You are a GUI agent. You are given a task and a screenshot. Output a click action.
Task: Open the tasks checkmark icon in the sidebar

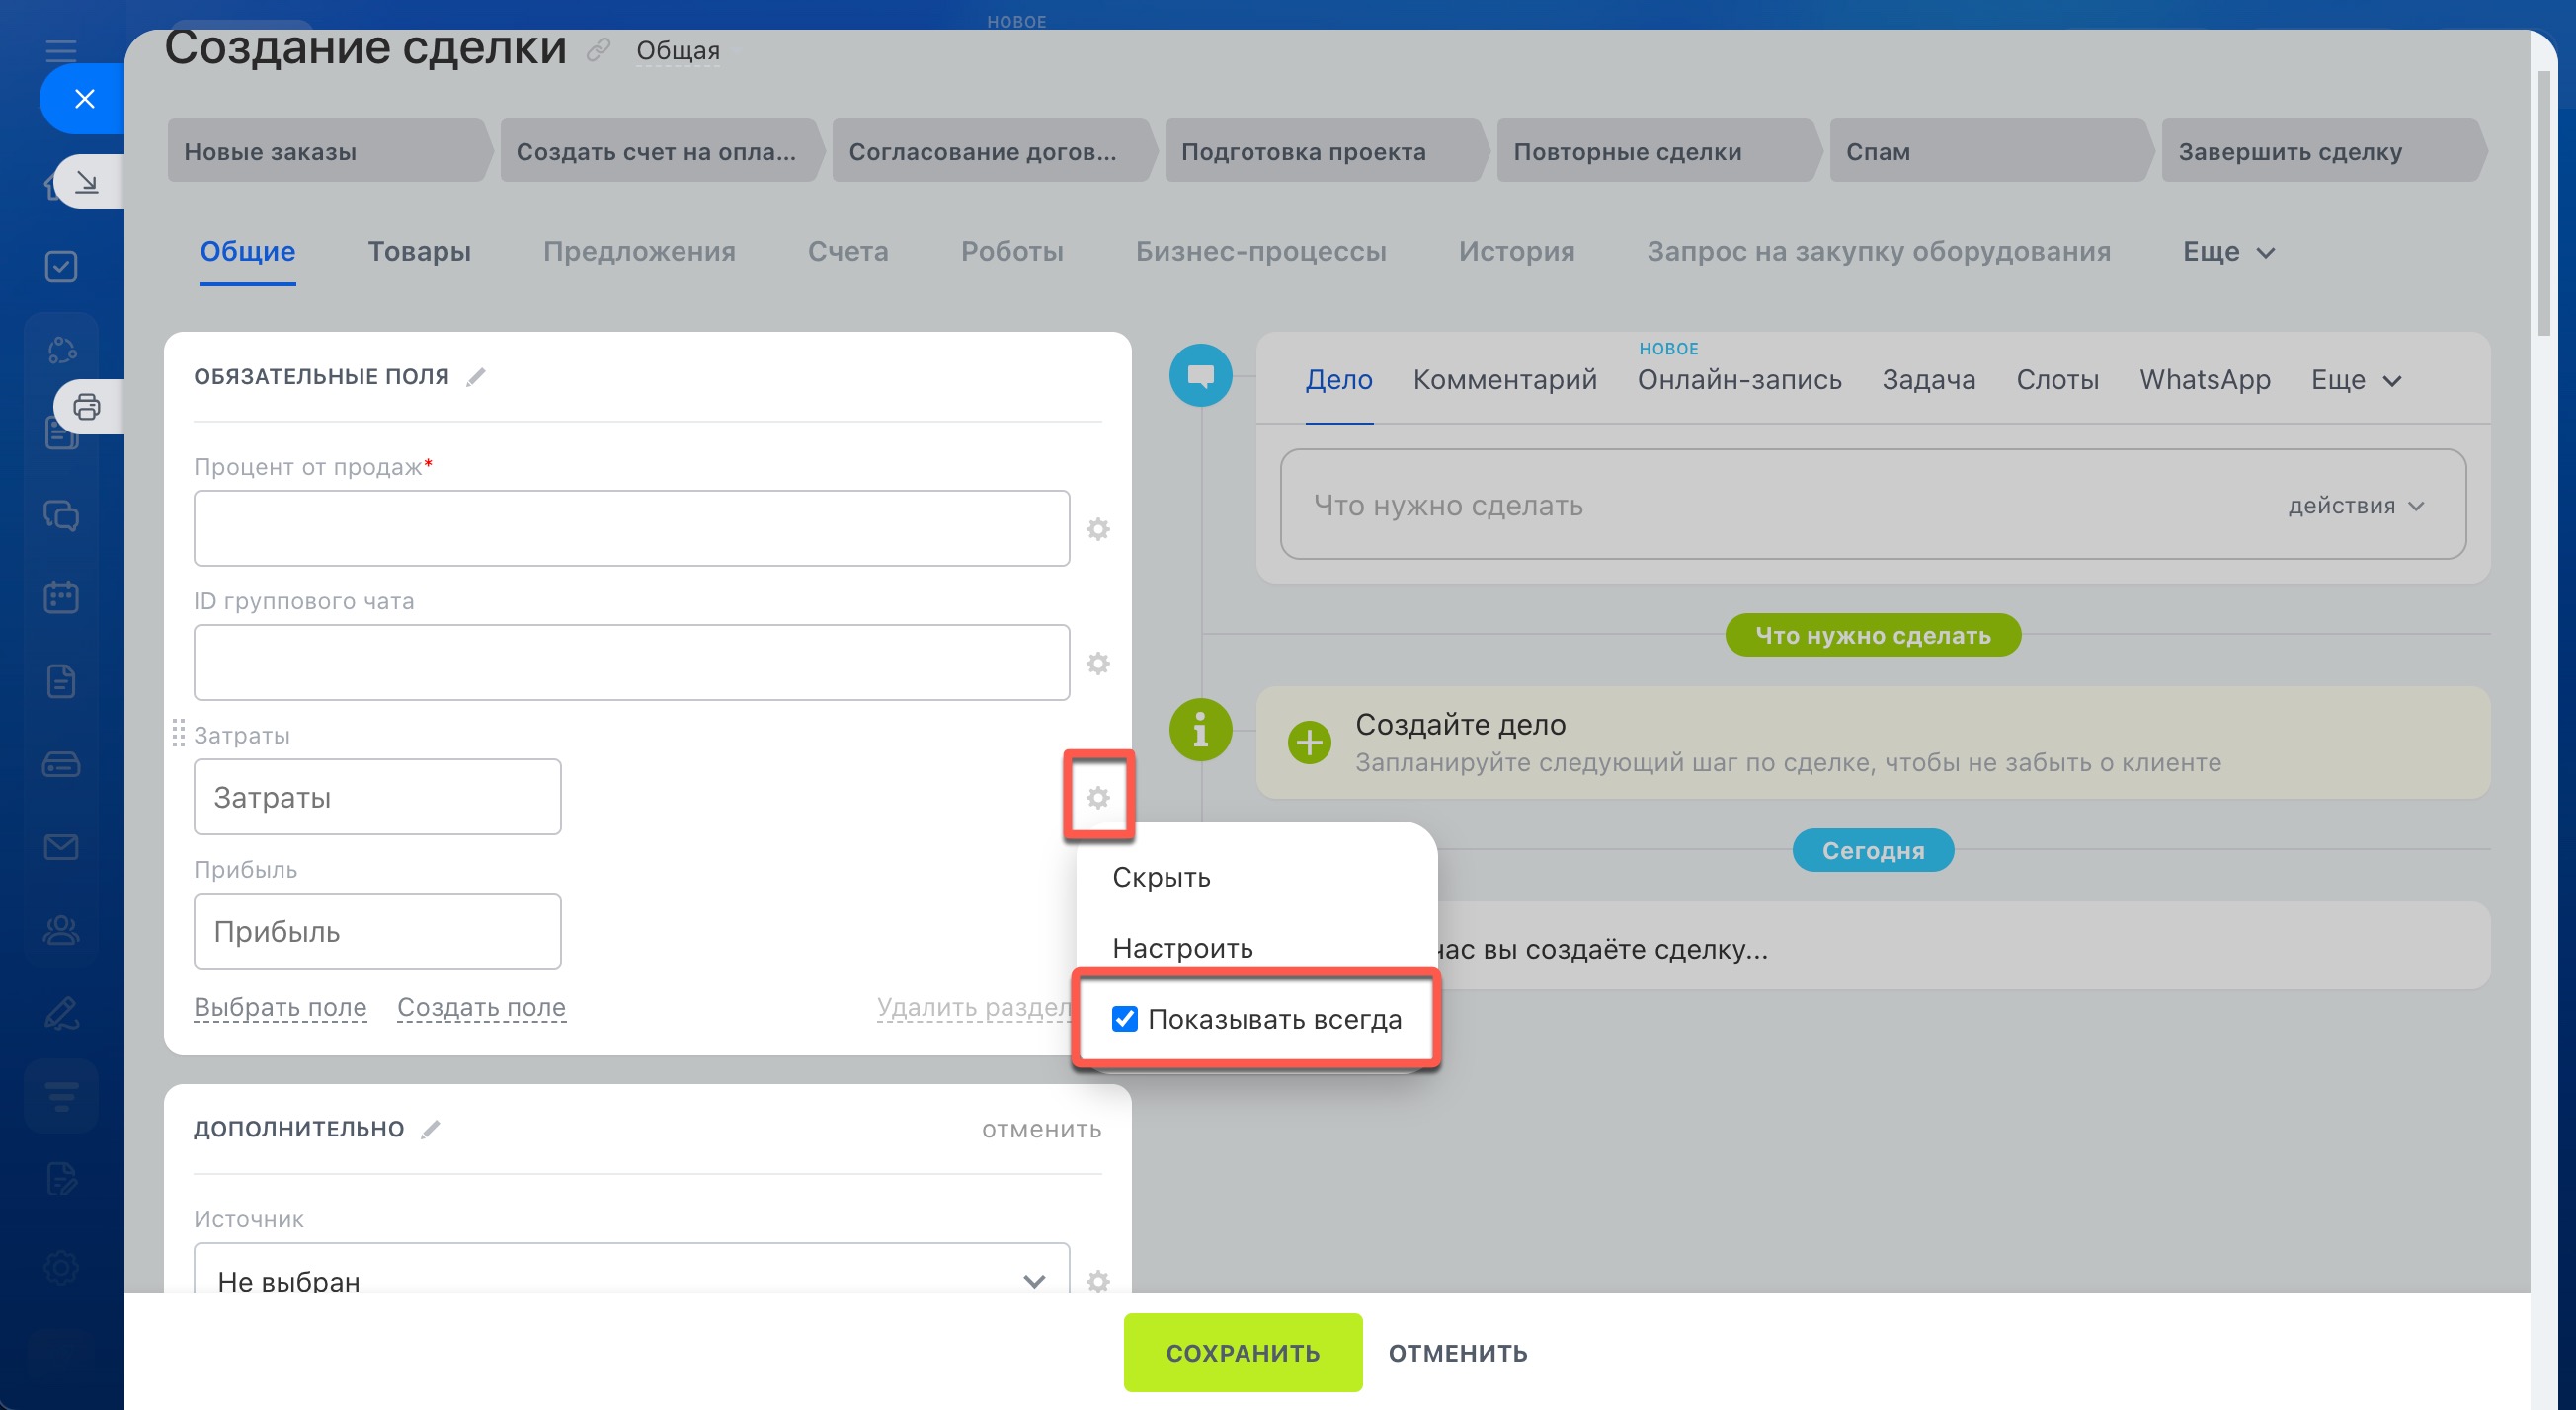(x=61, y=267)
